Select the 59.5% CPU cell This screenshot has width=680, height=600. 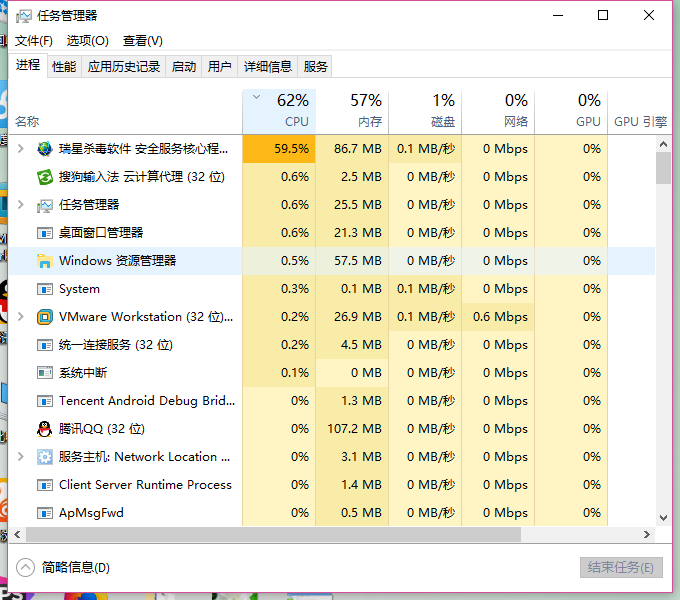(x=279, y=149)
